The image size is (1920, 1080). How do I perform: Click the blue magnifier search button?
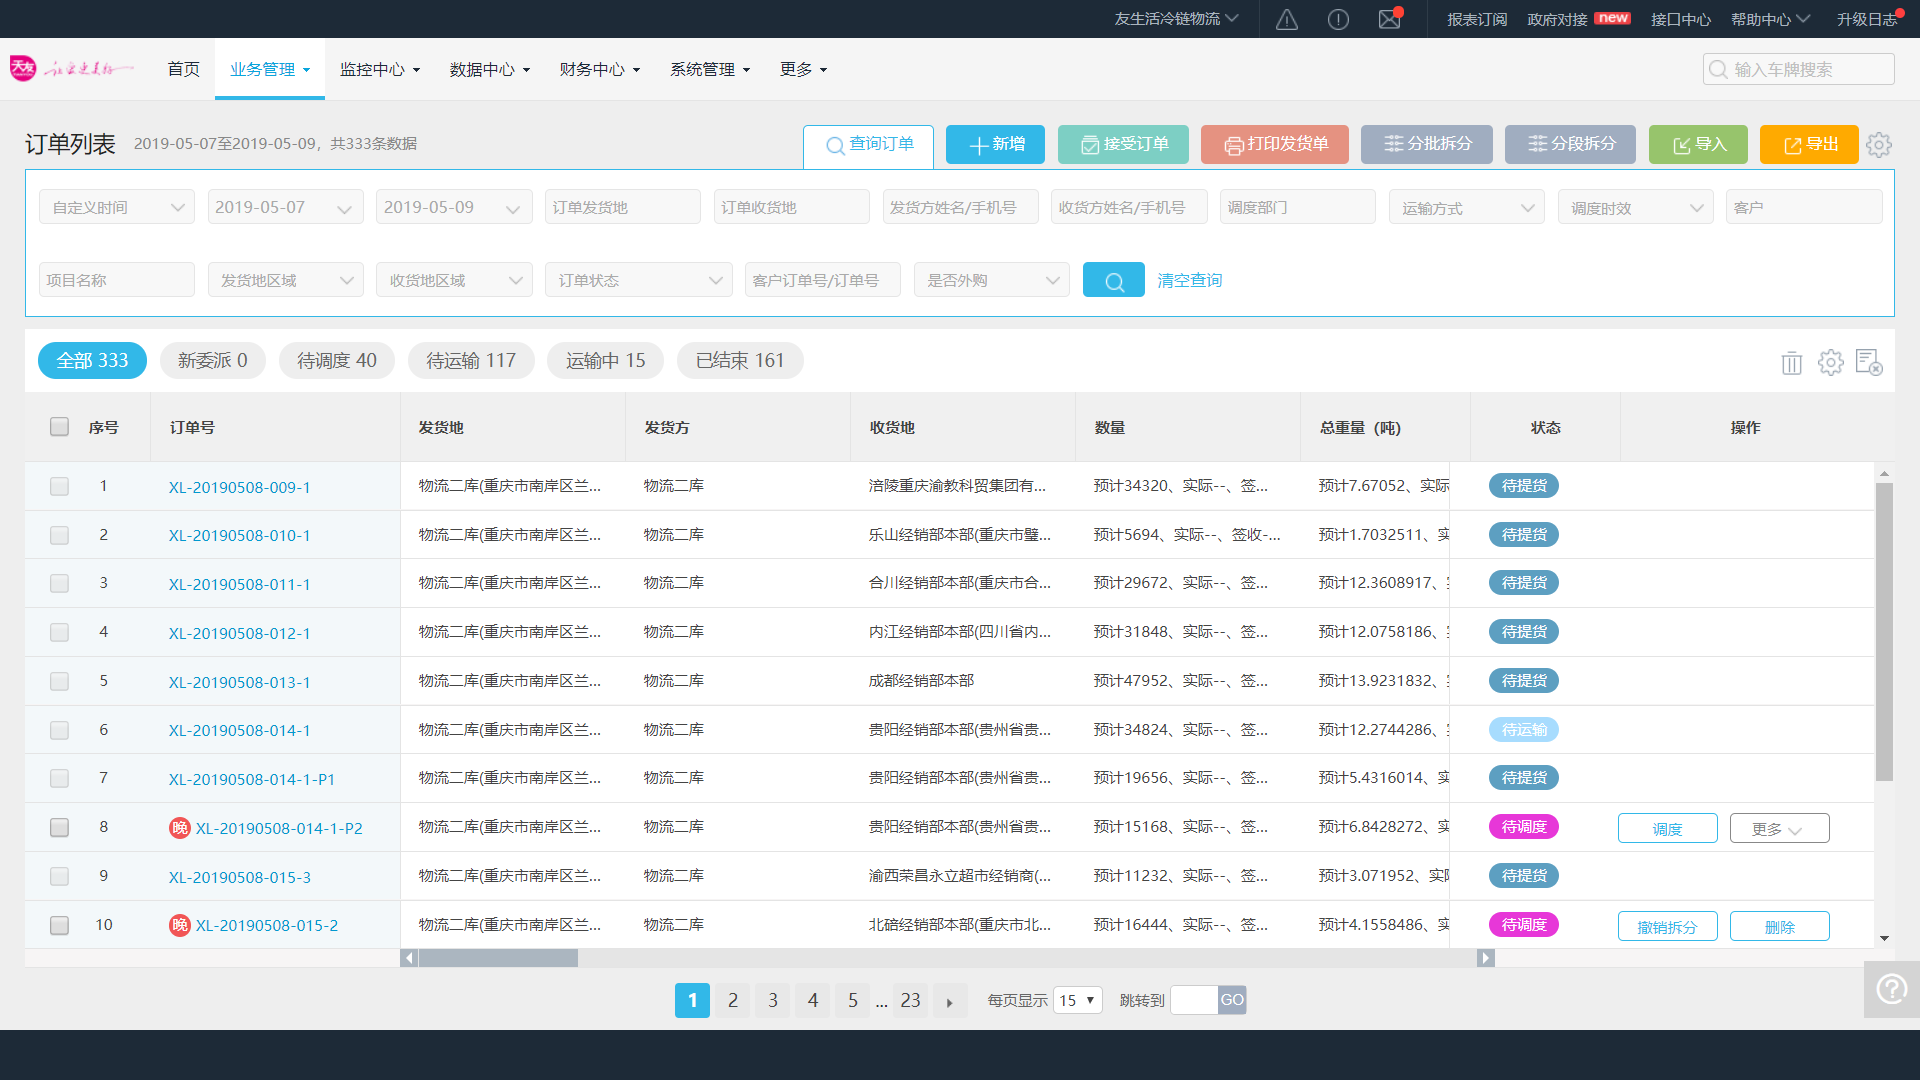tap(1113, 280)
